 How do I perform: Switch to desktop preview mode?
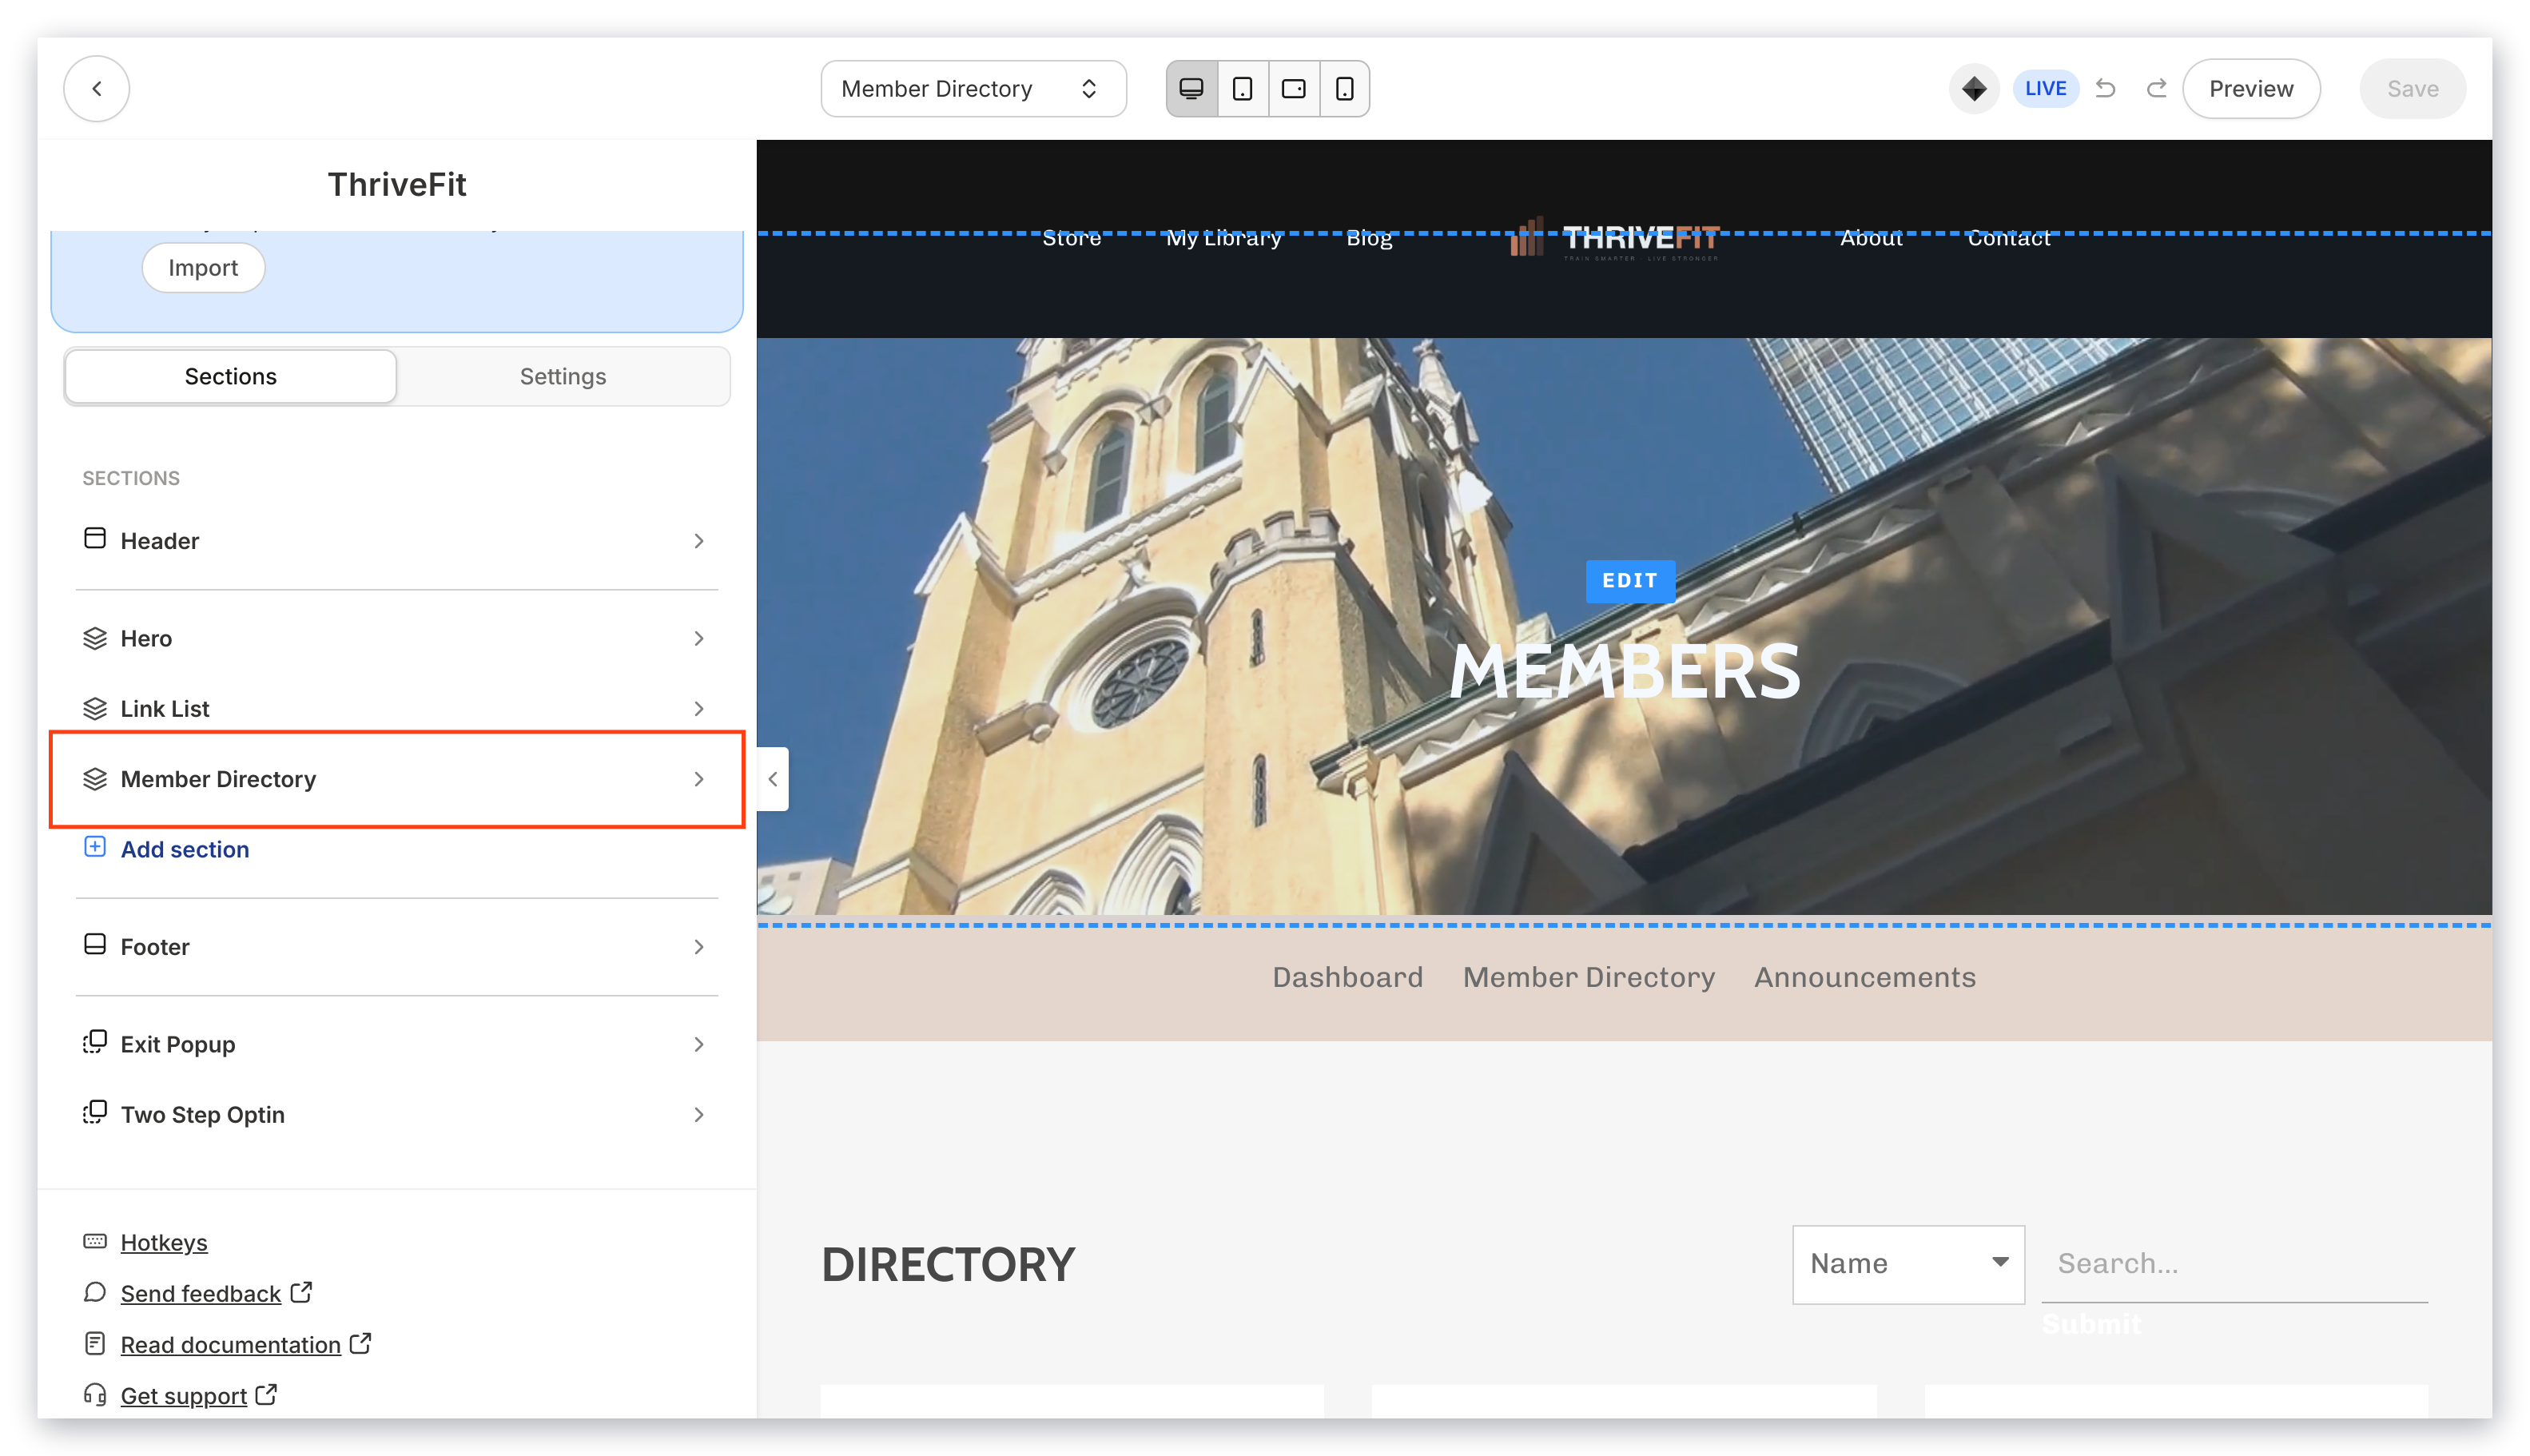1191,89
